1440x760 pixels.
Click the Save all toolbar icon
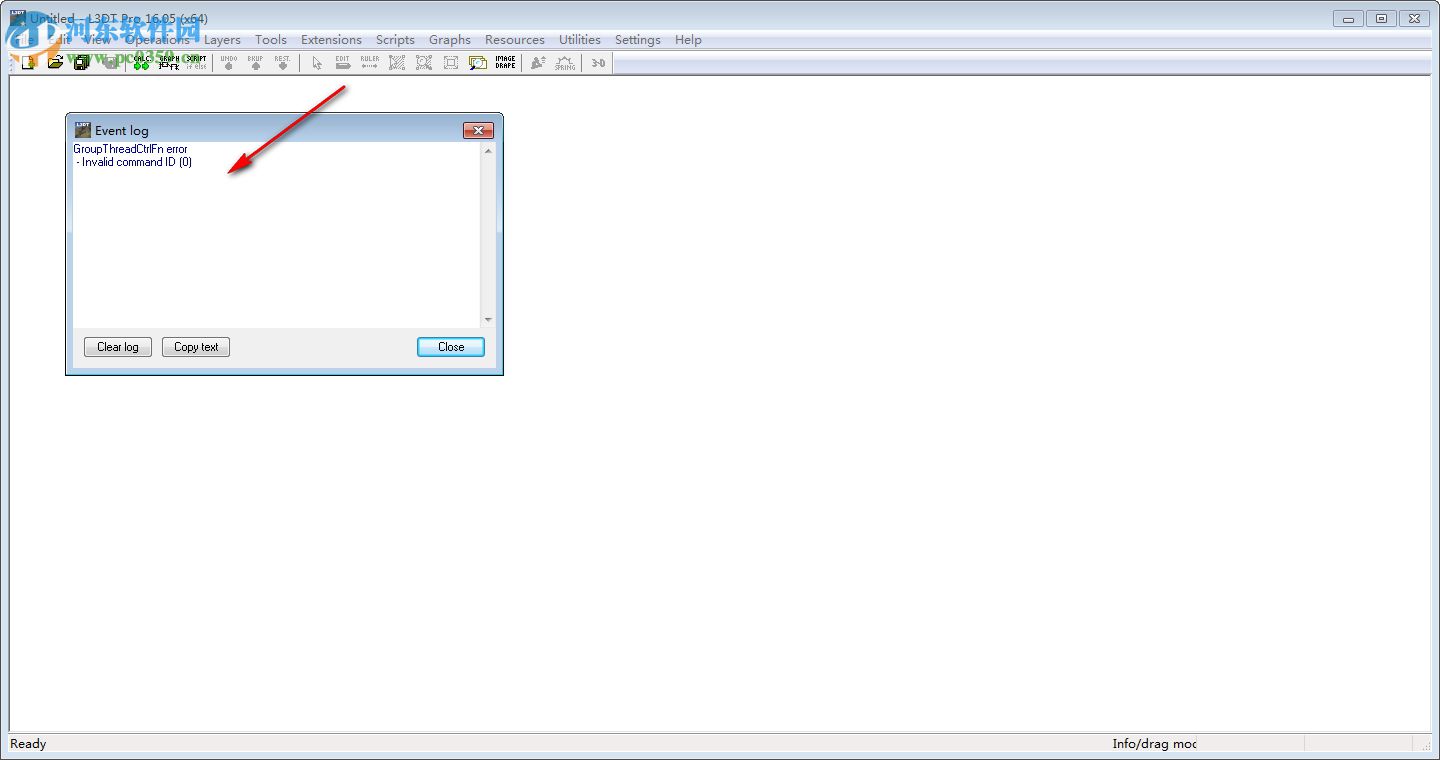point(82,62)
